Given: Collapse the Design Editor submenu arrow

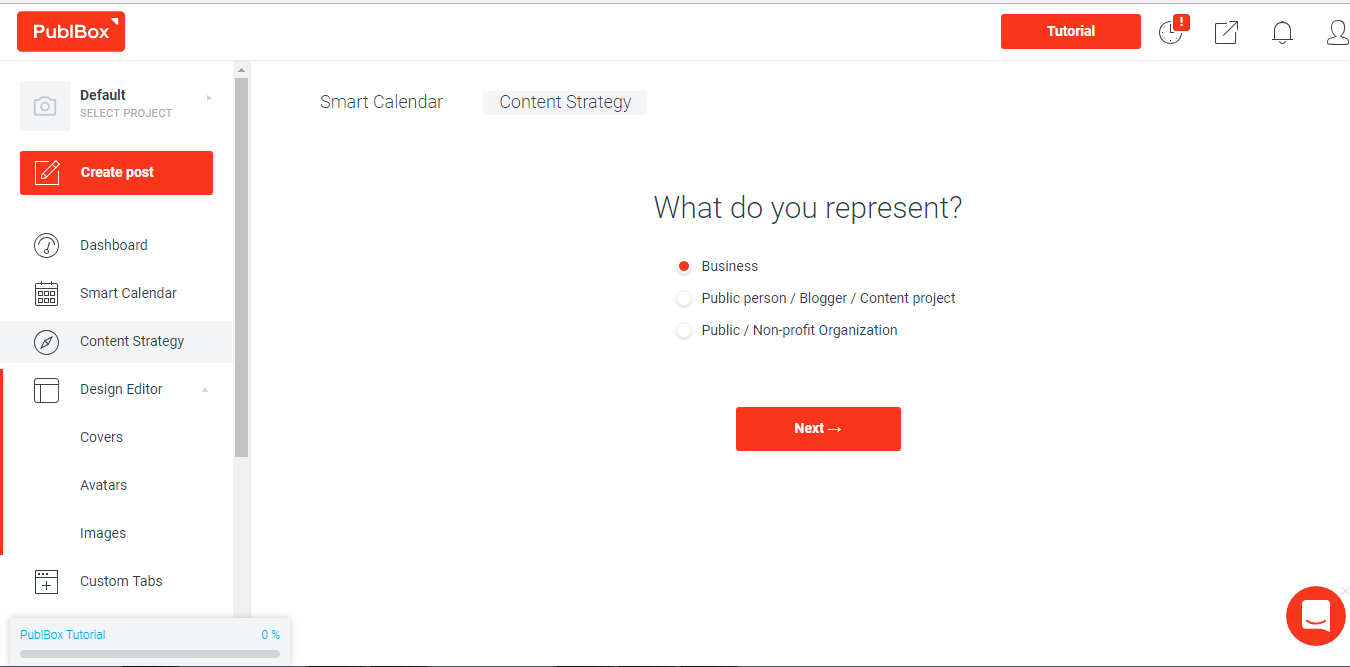Looking at the screenshot, I should point(205,390).
